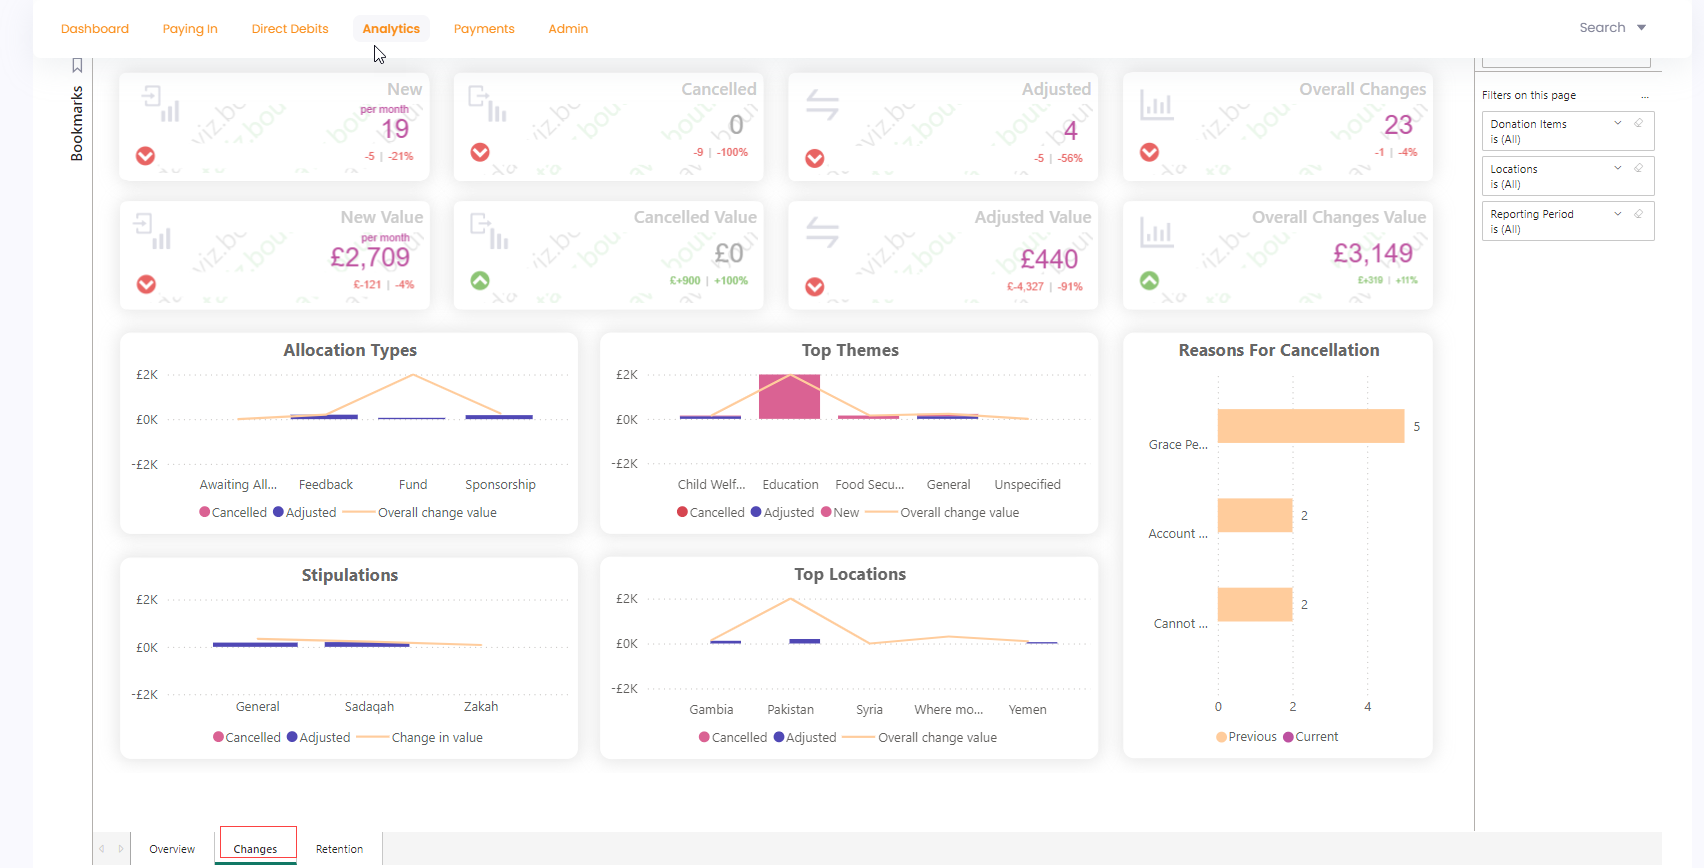1704x868 pixels.
Task: Go to next report page arrow
Action: point(121,849)
